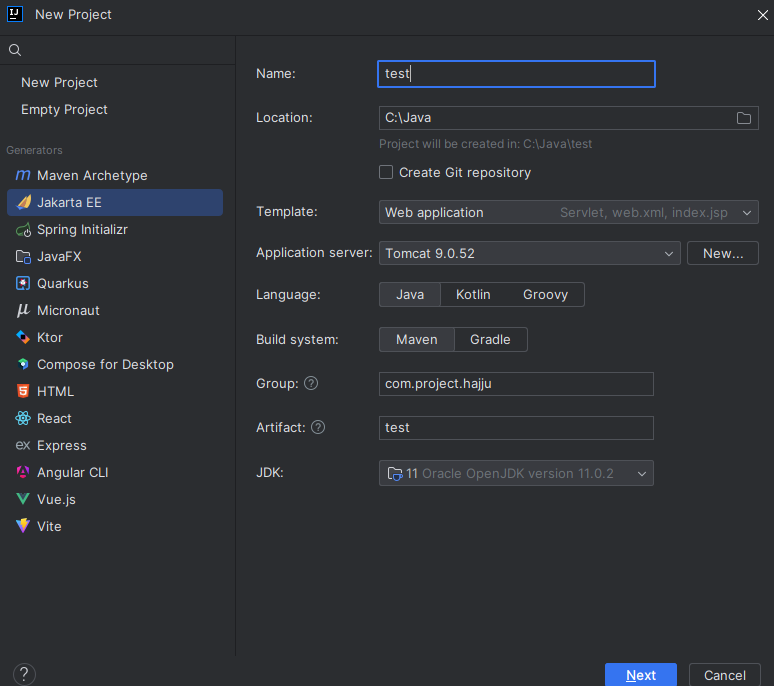
Task: Click the search magnifier icon
Action: (x=15, y=50)
